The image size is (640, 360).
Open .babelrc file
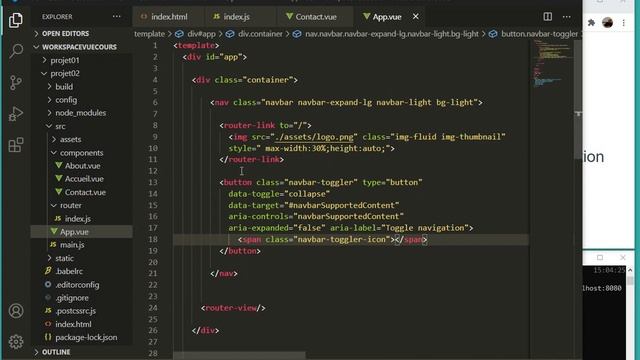coord(69,271)
